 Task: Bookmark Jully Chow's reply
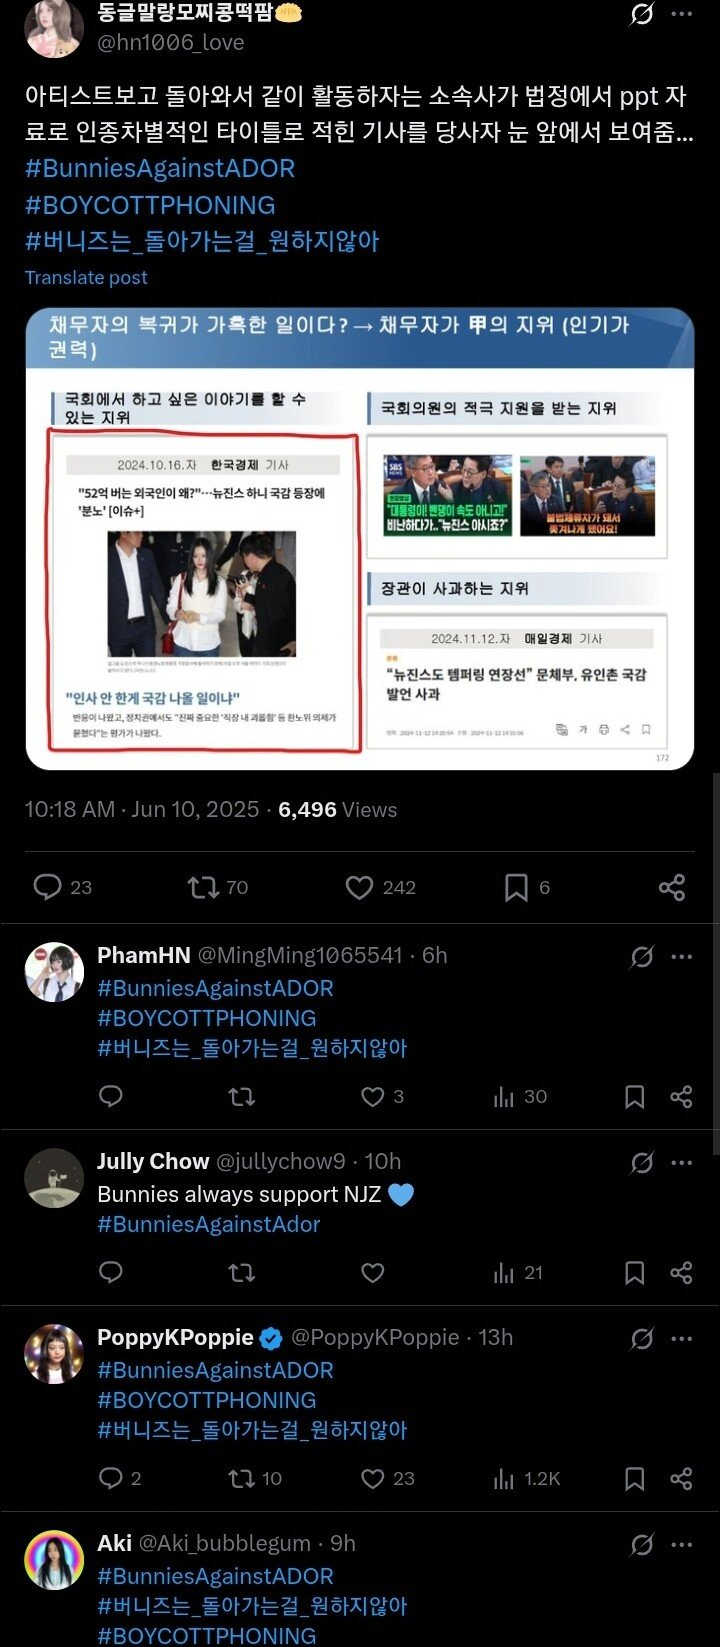pos(634,1272)
